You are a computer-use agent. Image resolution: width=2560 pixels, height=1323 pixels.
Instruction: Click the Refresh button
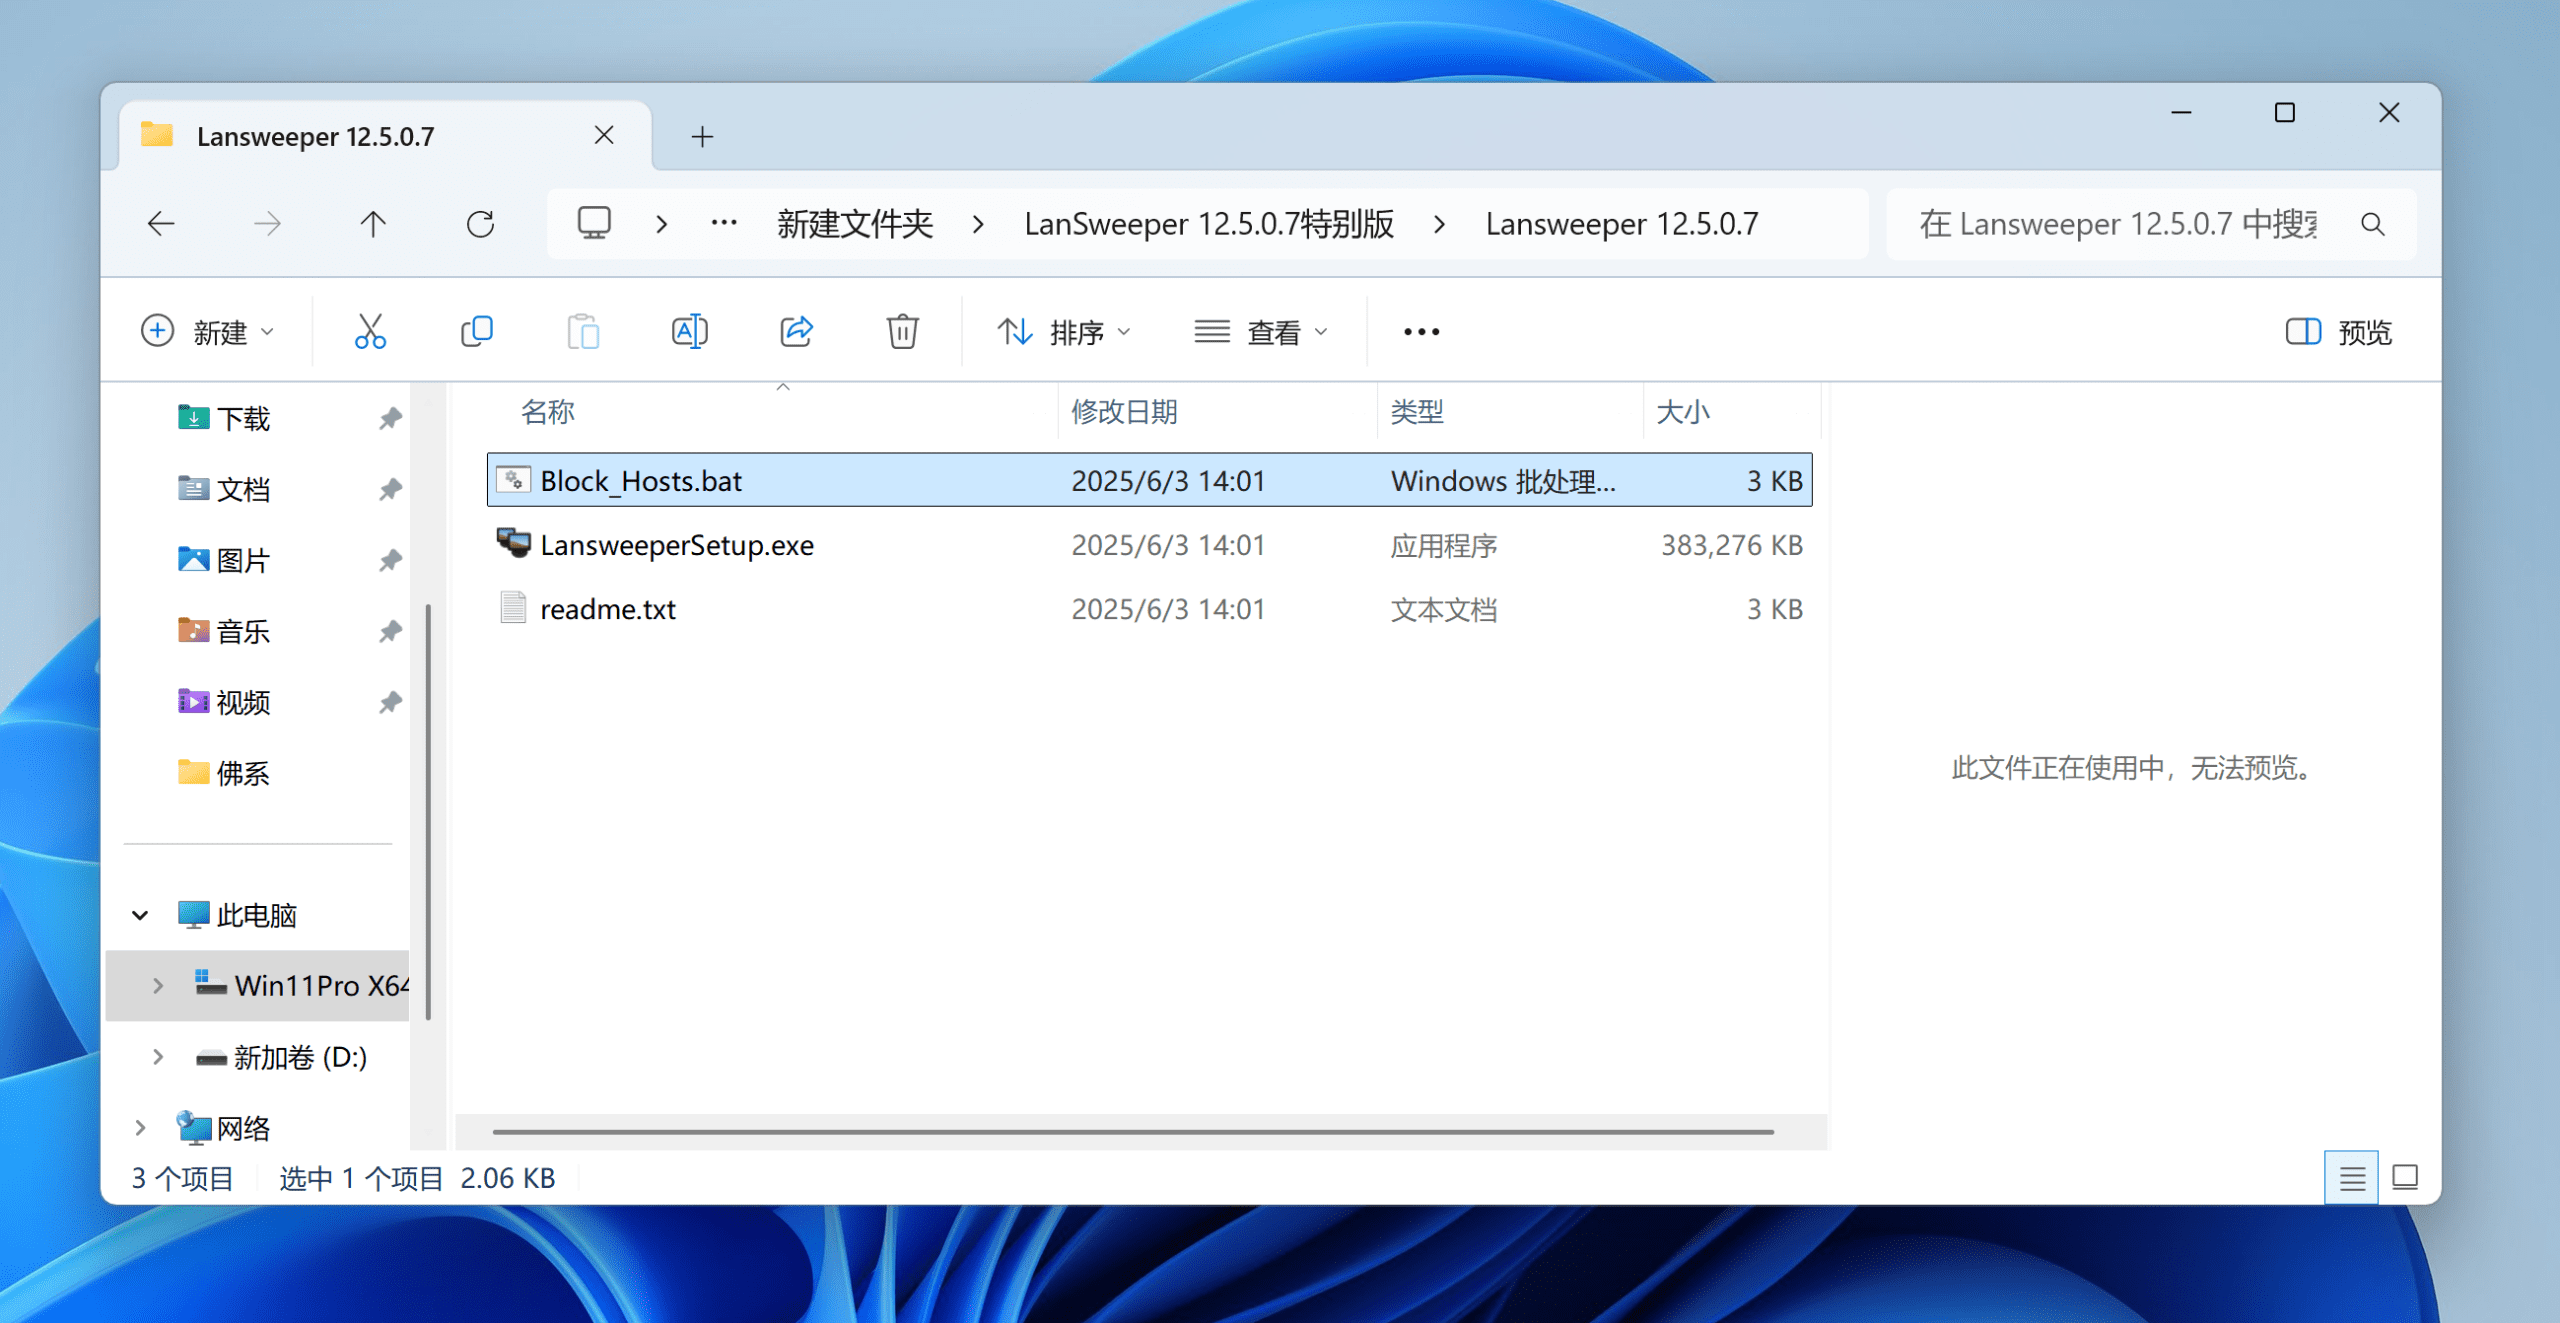point(480,224)
